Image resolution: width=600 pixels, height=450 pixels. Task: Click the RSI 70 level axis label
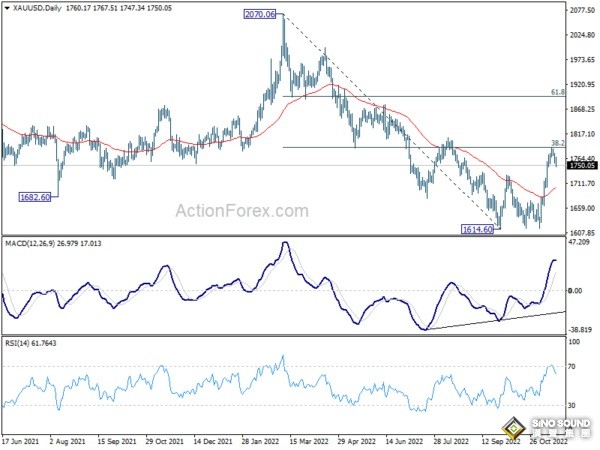pos(574,367)
